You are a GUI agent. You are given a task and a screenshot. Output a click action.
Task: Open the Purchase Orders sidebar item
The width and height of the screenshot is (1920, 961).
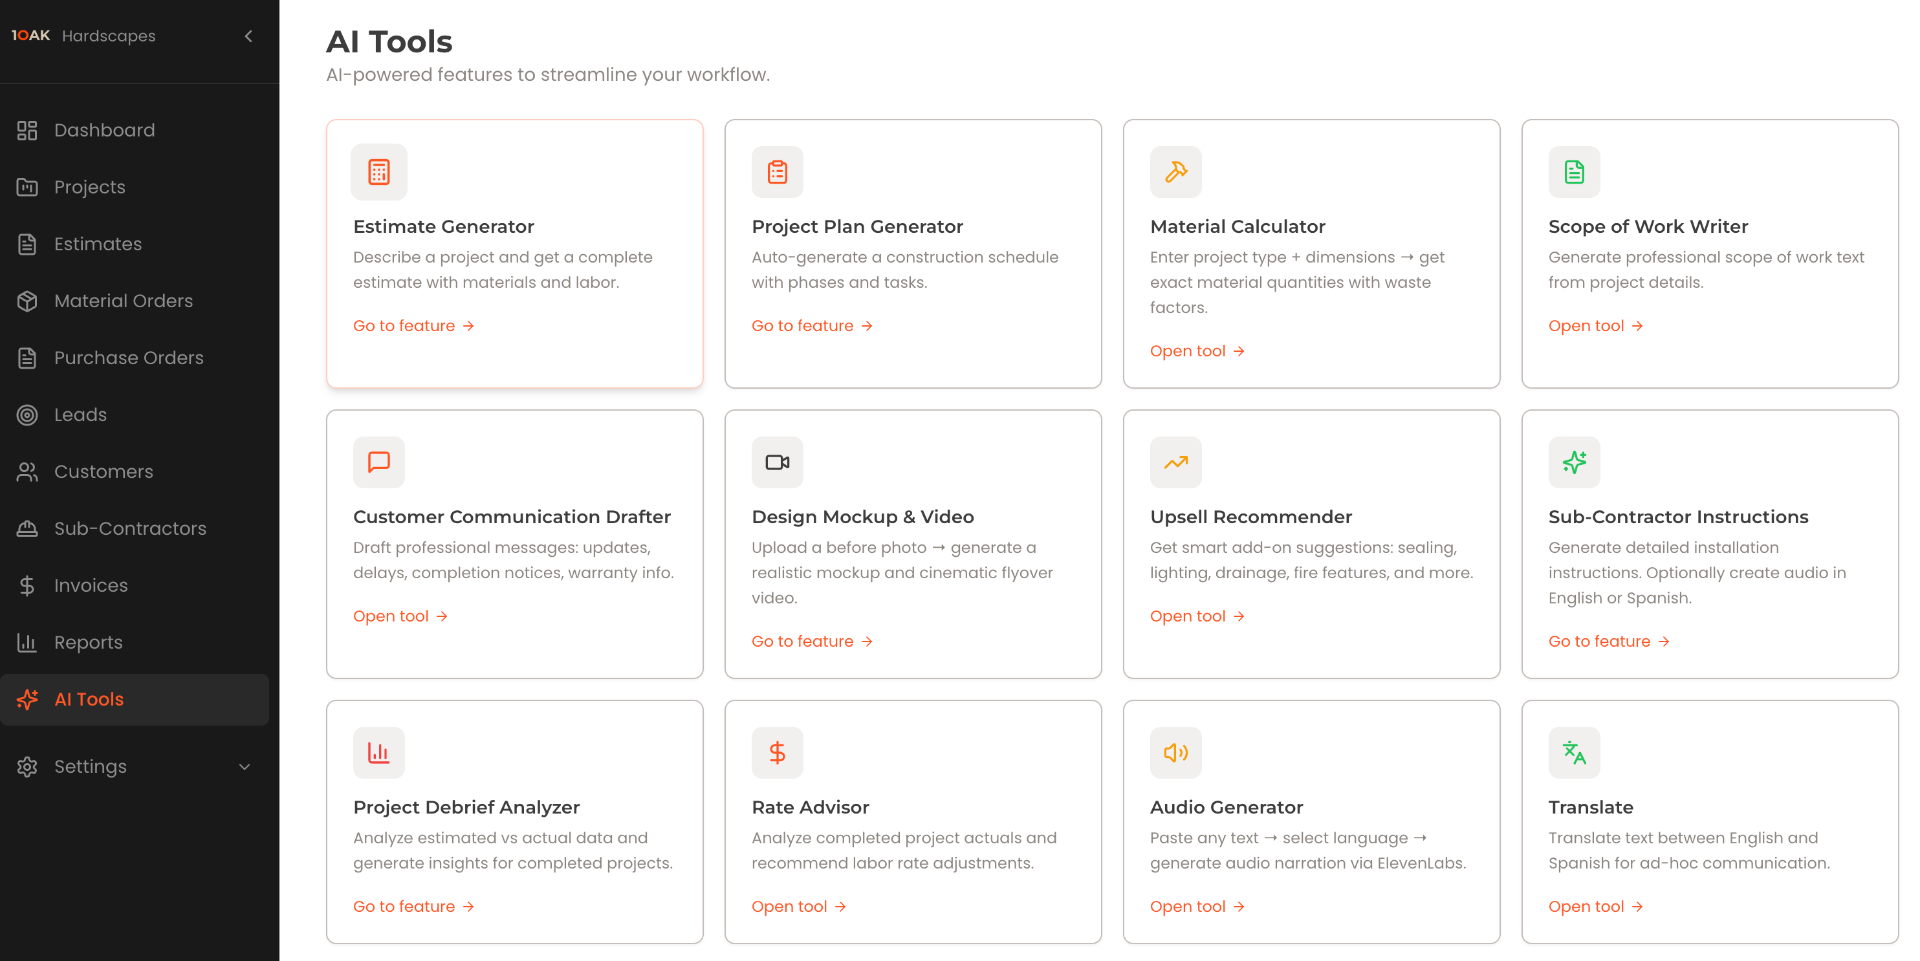(135, 358)
